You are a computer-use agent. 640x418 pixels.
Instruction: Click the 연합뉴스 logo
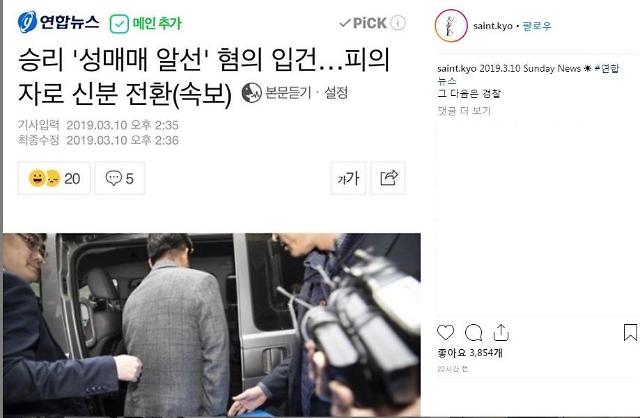click(58, 22)
